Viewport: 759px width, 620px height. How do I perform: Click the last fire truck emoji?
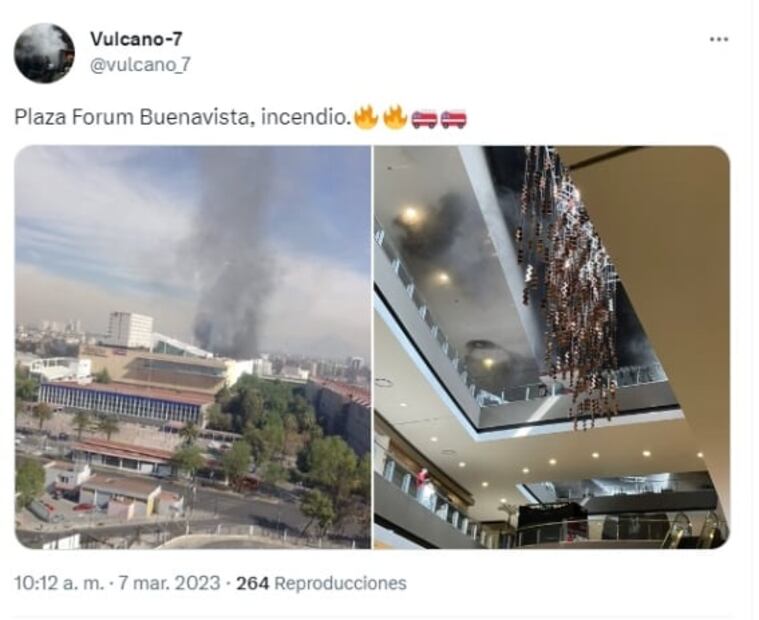(x=454, y=119)
